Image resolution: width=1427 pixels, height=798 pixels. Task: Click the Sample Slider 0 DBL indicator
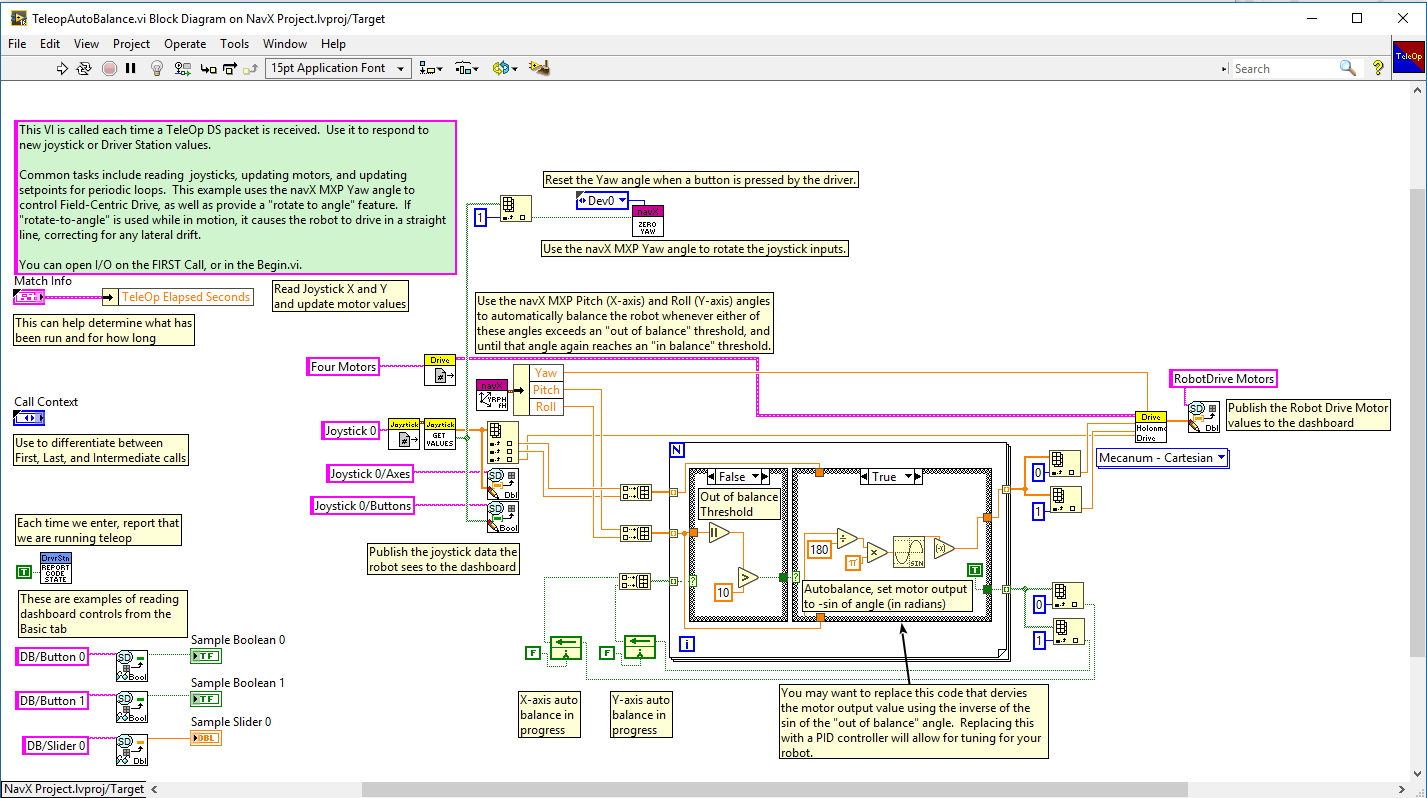point(206,739)
